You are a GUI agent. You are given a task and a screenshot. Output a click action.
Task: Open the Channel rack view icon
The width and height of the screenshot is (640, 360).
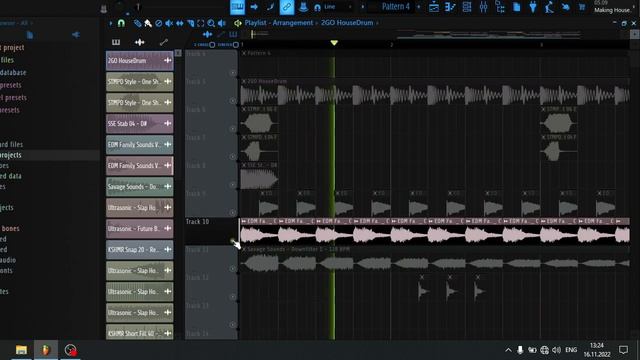pyautogui.click(x=467, y=7)
